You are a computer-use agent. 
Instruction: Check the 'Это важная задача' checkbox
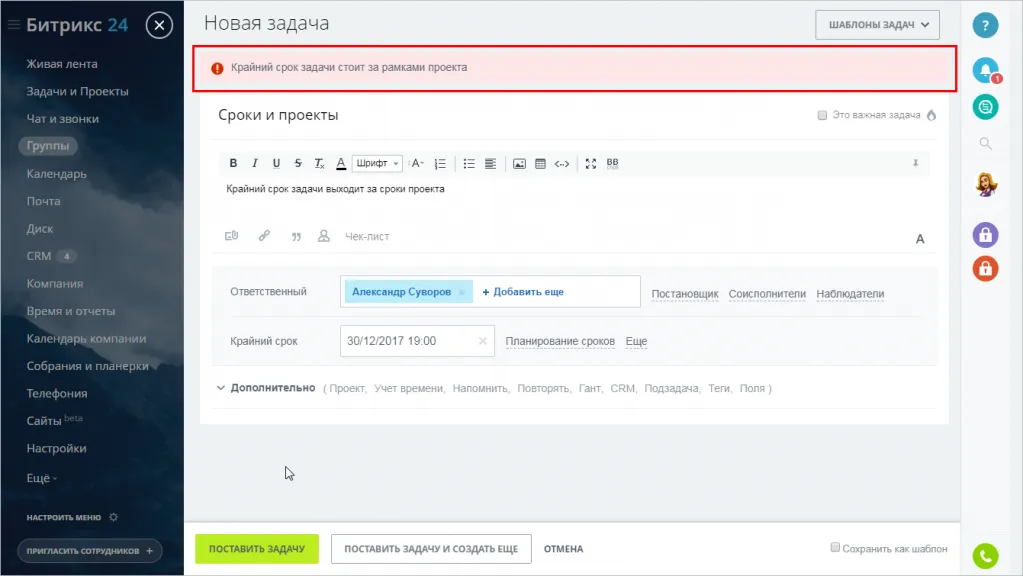click(823, 115)
